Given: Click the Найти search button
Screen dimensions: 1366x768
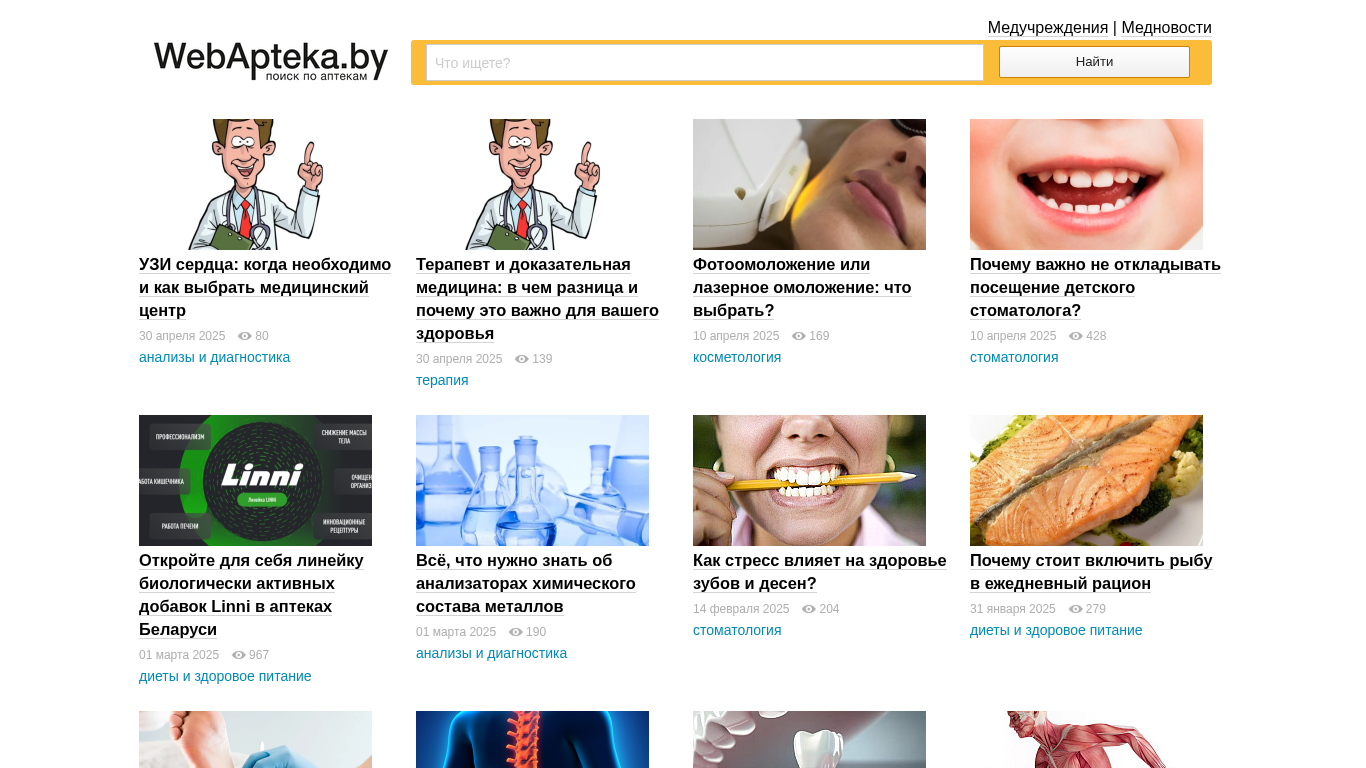Looking at the screenshot, I should click(1094, 62).
